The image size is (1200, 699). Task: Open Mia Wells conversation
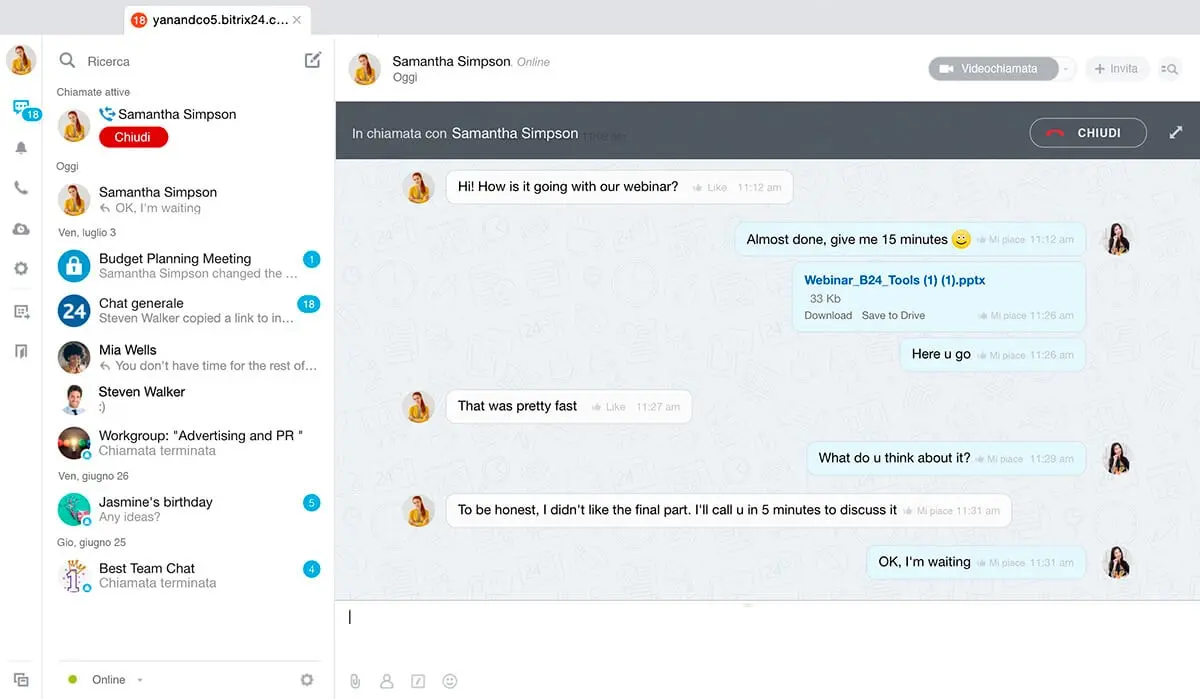click(x=188, y=357)
